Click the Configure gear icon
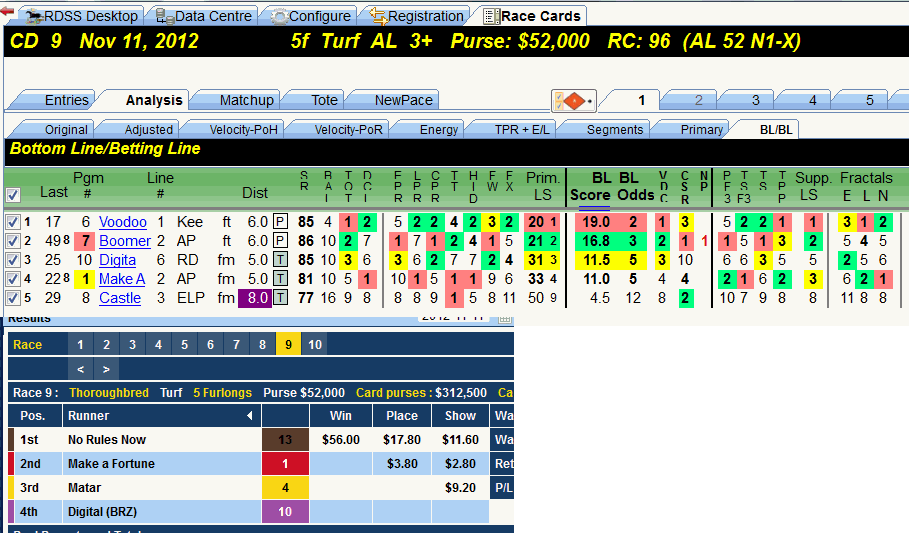Image resolution: width=909 pixels, height=549 pixels. [279, 17]
